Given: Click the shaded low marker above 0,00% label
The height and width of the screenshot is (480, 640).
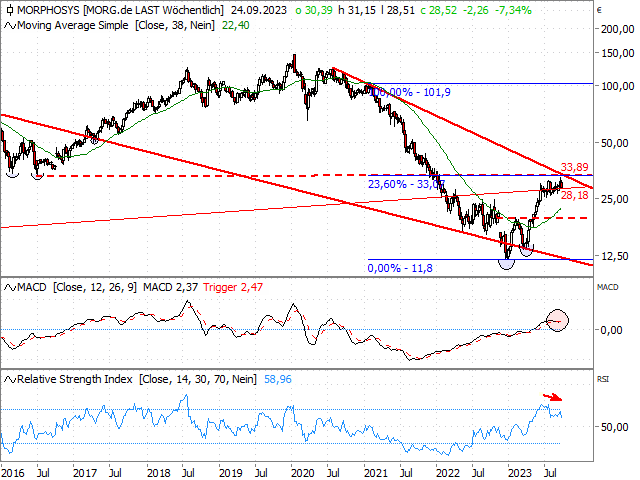Looking at the screenshot, I should coord(507,264).
